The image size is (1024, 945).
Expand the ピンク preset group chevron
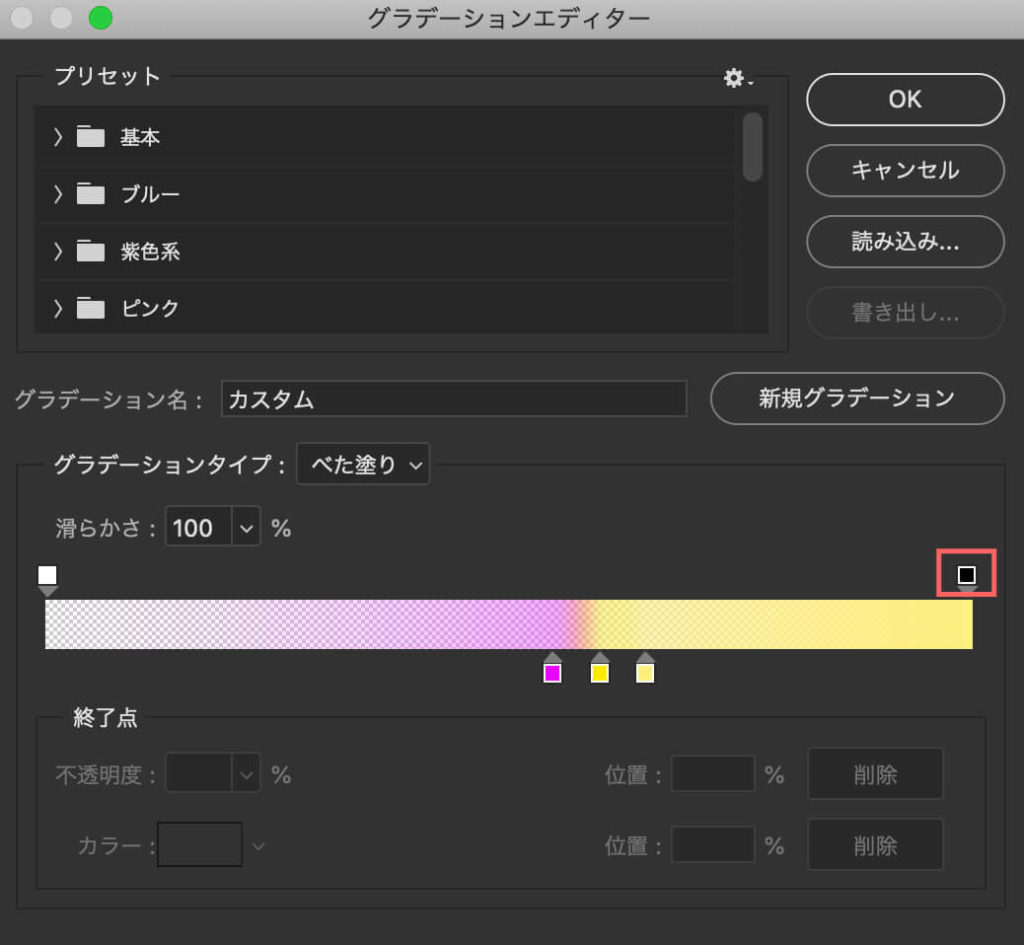coord(58,308)
